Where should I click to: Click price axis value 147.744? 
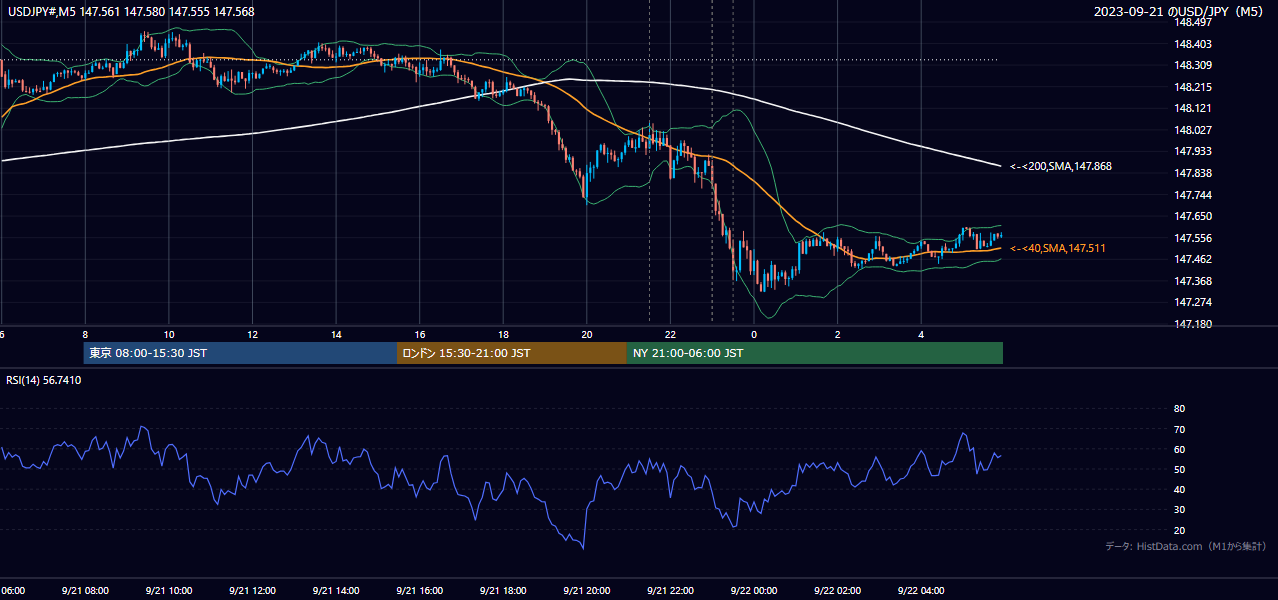click(1192, 195)
